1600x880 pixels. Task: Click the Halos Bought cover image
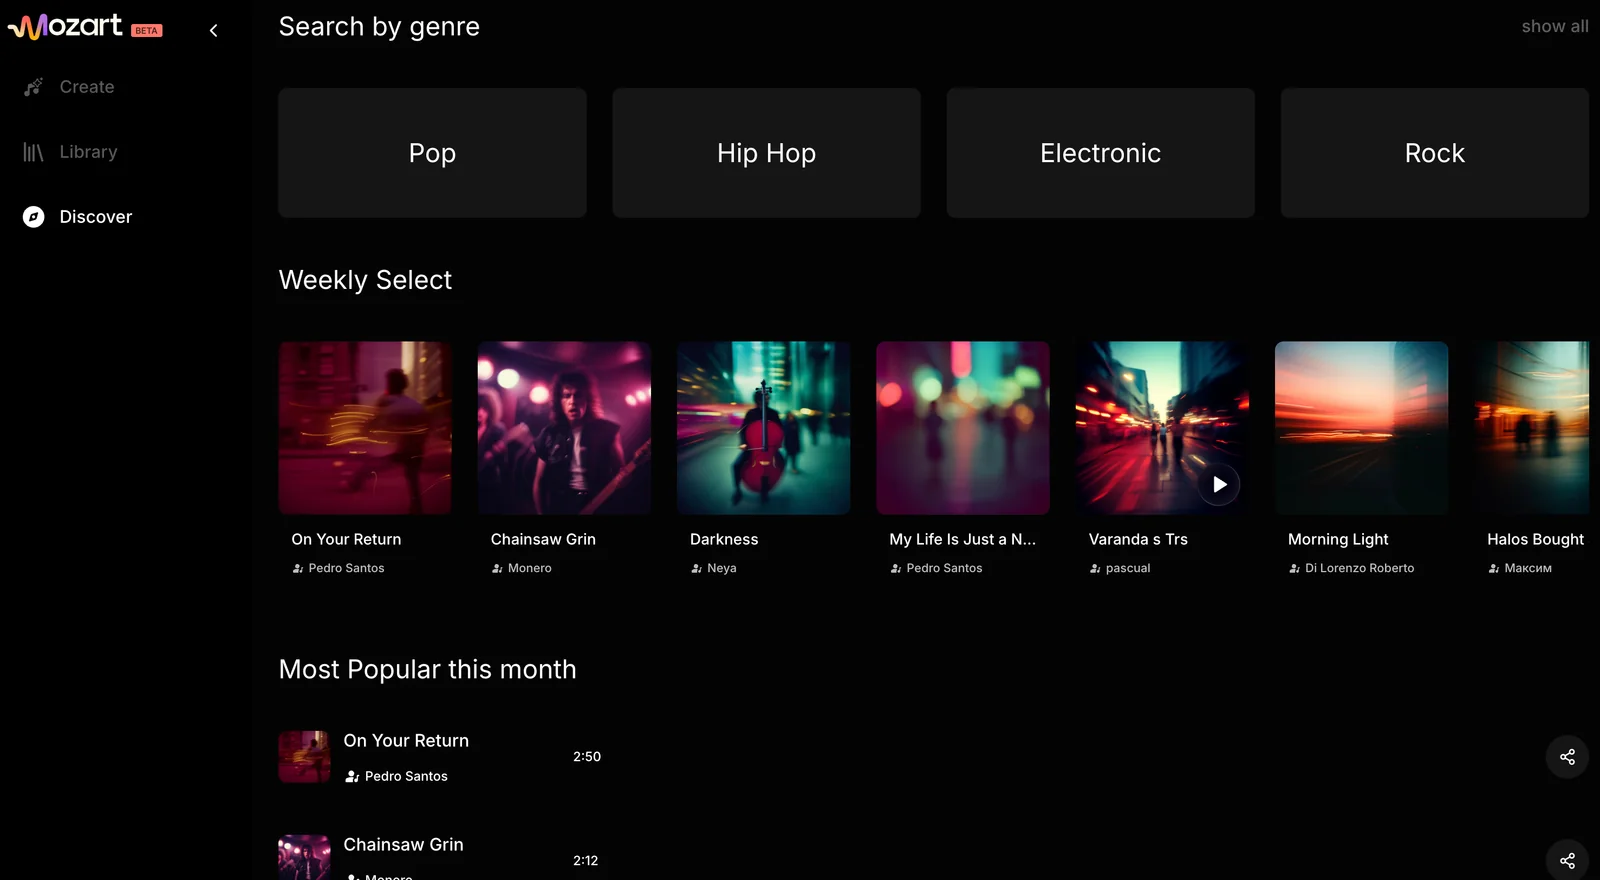[x=1531, y=428]
